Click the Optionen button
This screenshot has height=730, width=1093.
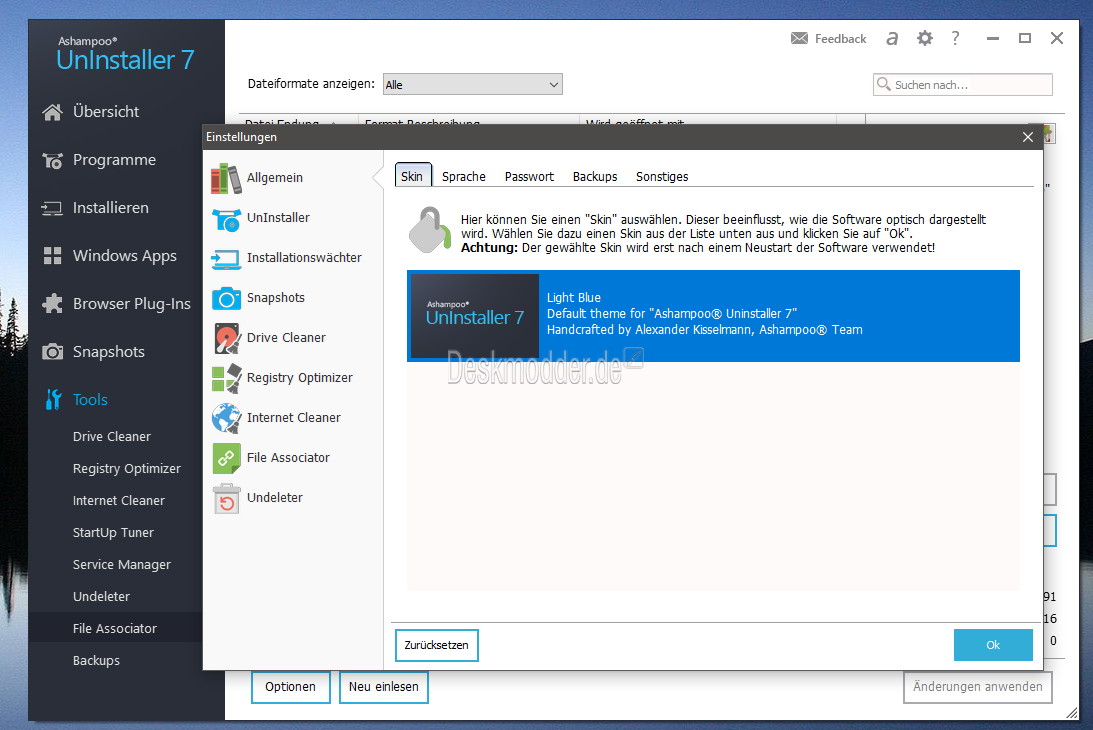click(290, 687)
